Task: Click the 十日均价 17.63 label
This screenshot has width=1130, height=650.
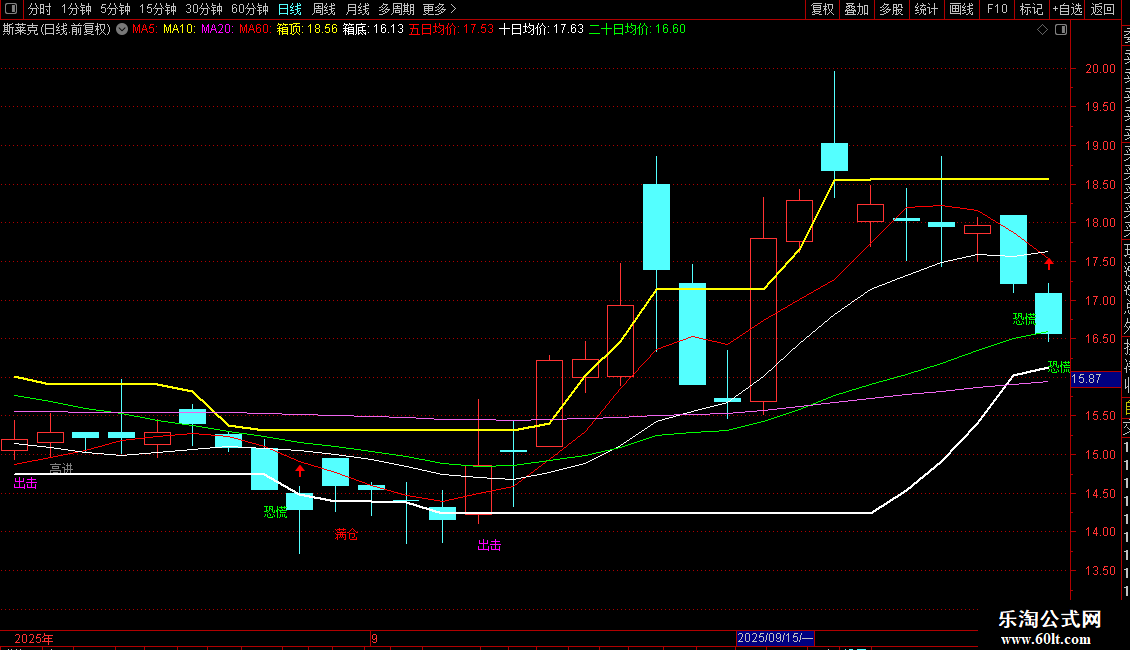Action: pos(541,29)
